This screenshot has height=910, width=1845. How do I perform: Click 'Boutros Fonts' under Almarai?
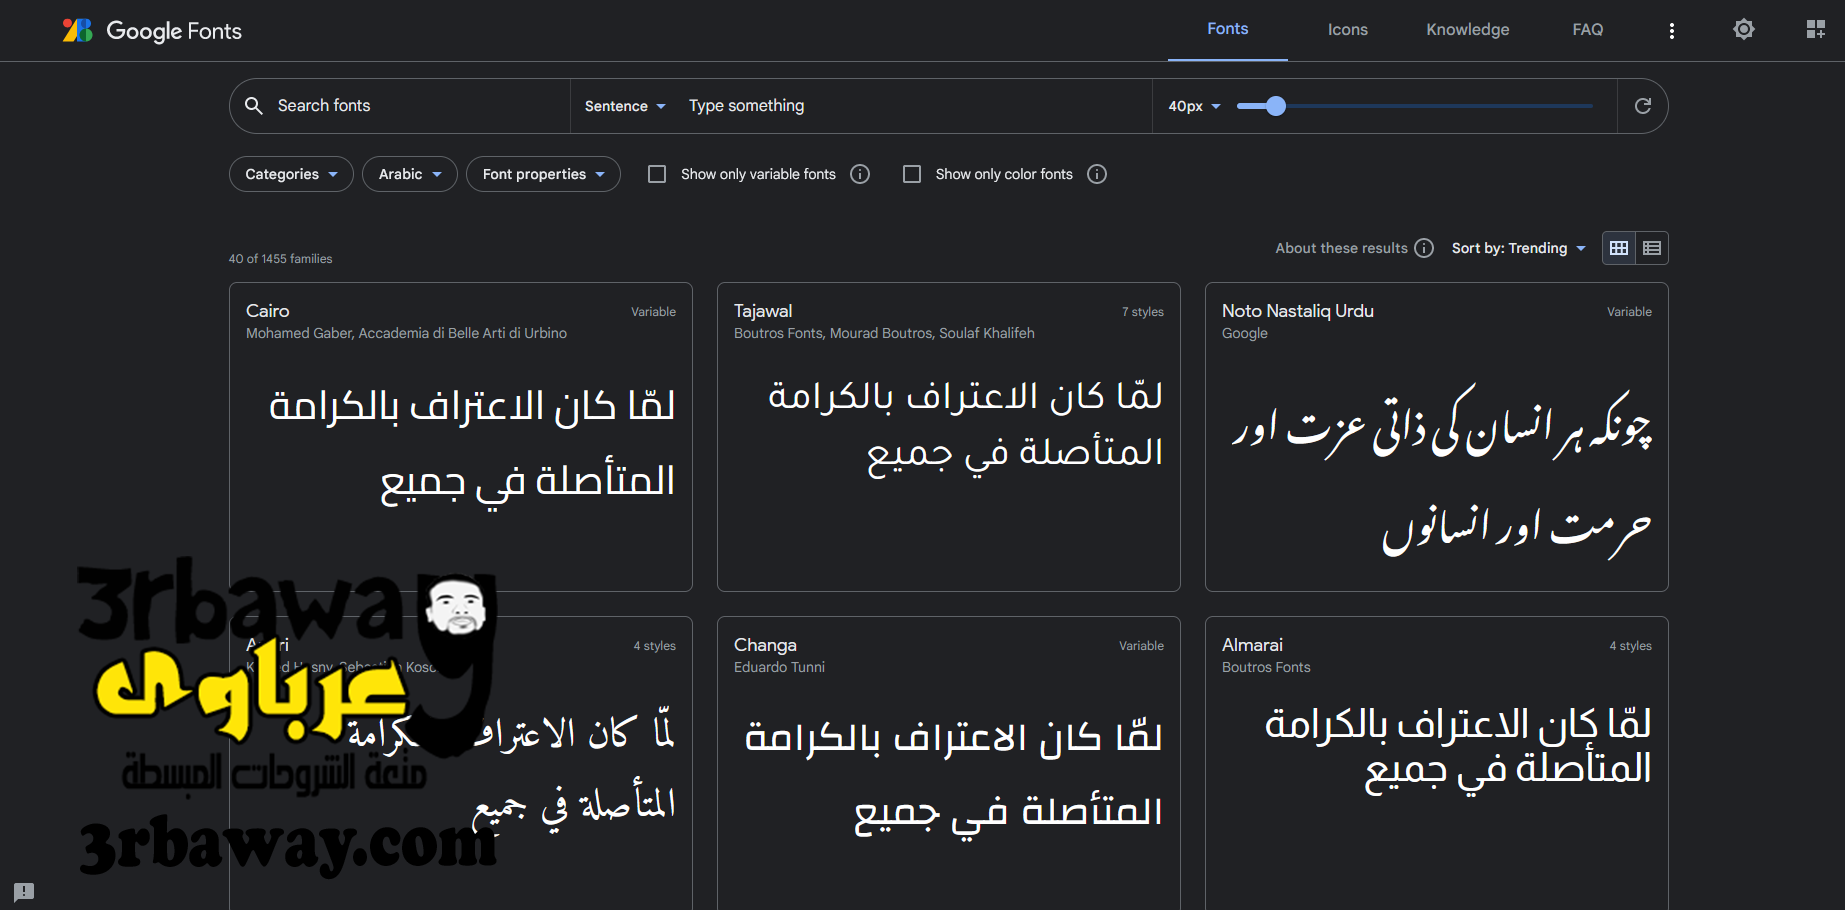coord(1266,667)
